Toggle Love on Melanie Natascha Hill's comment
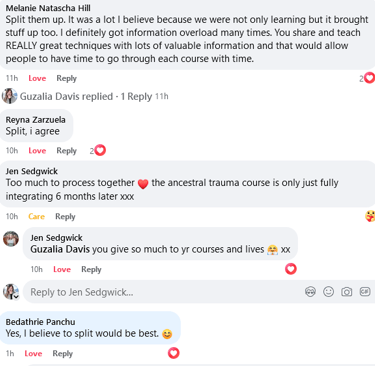Viewport: 375px width, 366px height. pyautogui.click(x=37, y=78)
